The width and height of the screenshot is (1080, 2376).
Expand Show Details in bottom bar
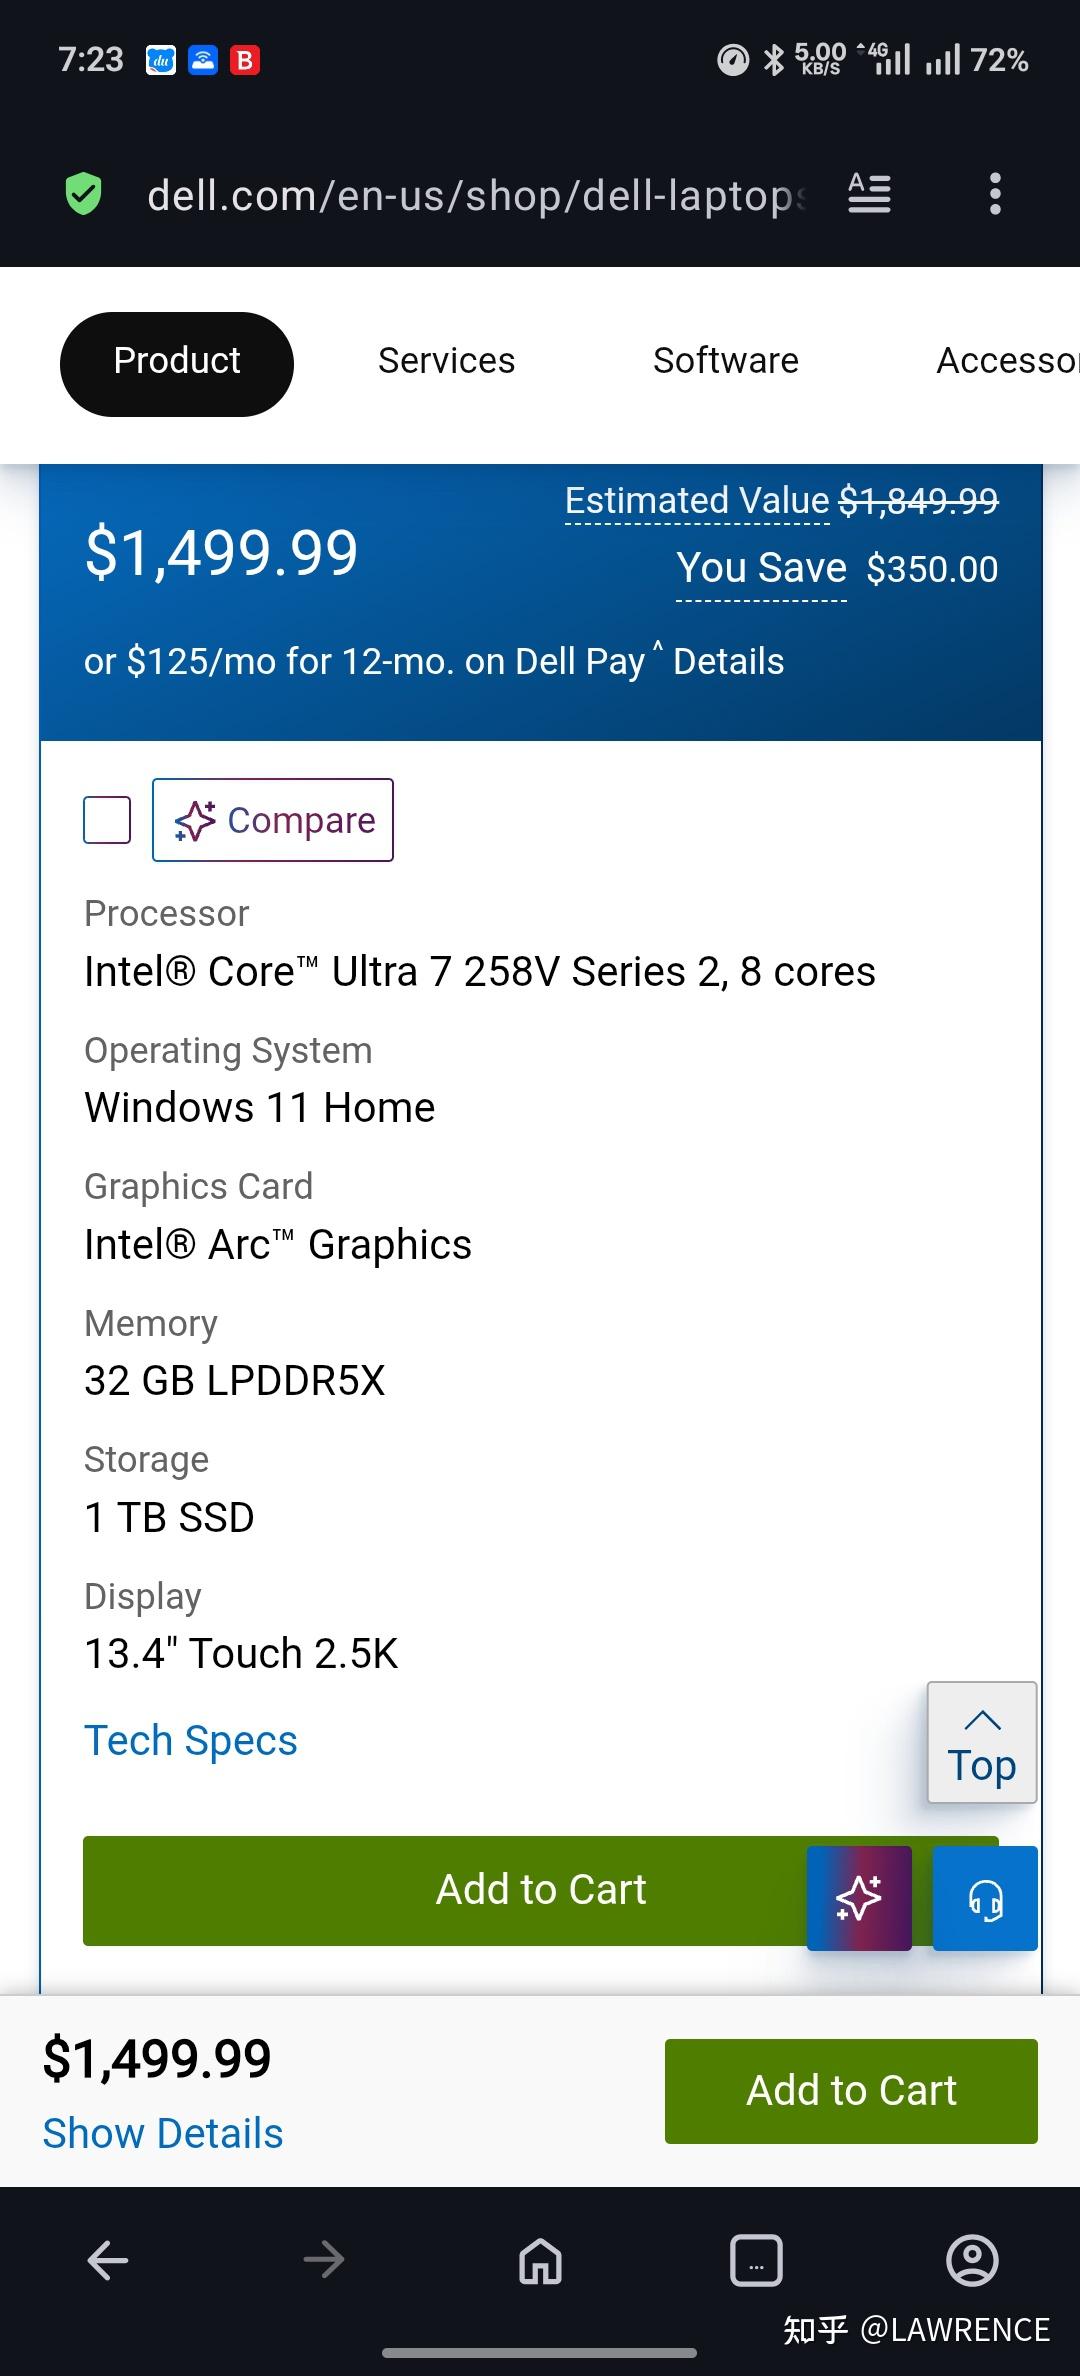point(163,2134)
